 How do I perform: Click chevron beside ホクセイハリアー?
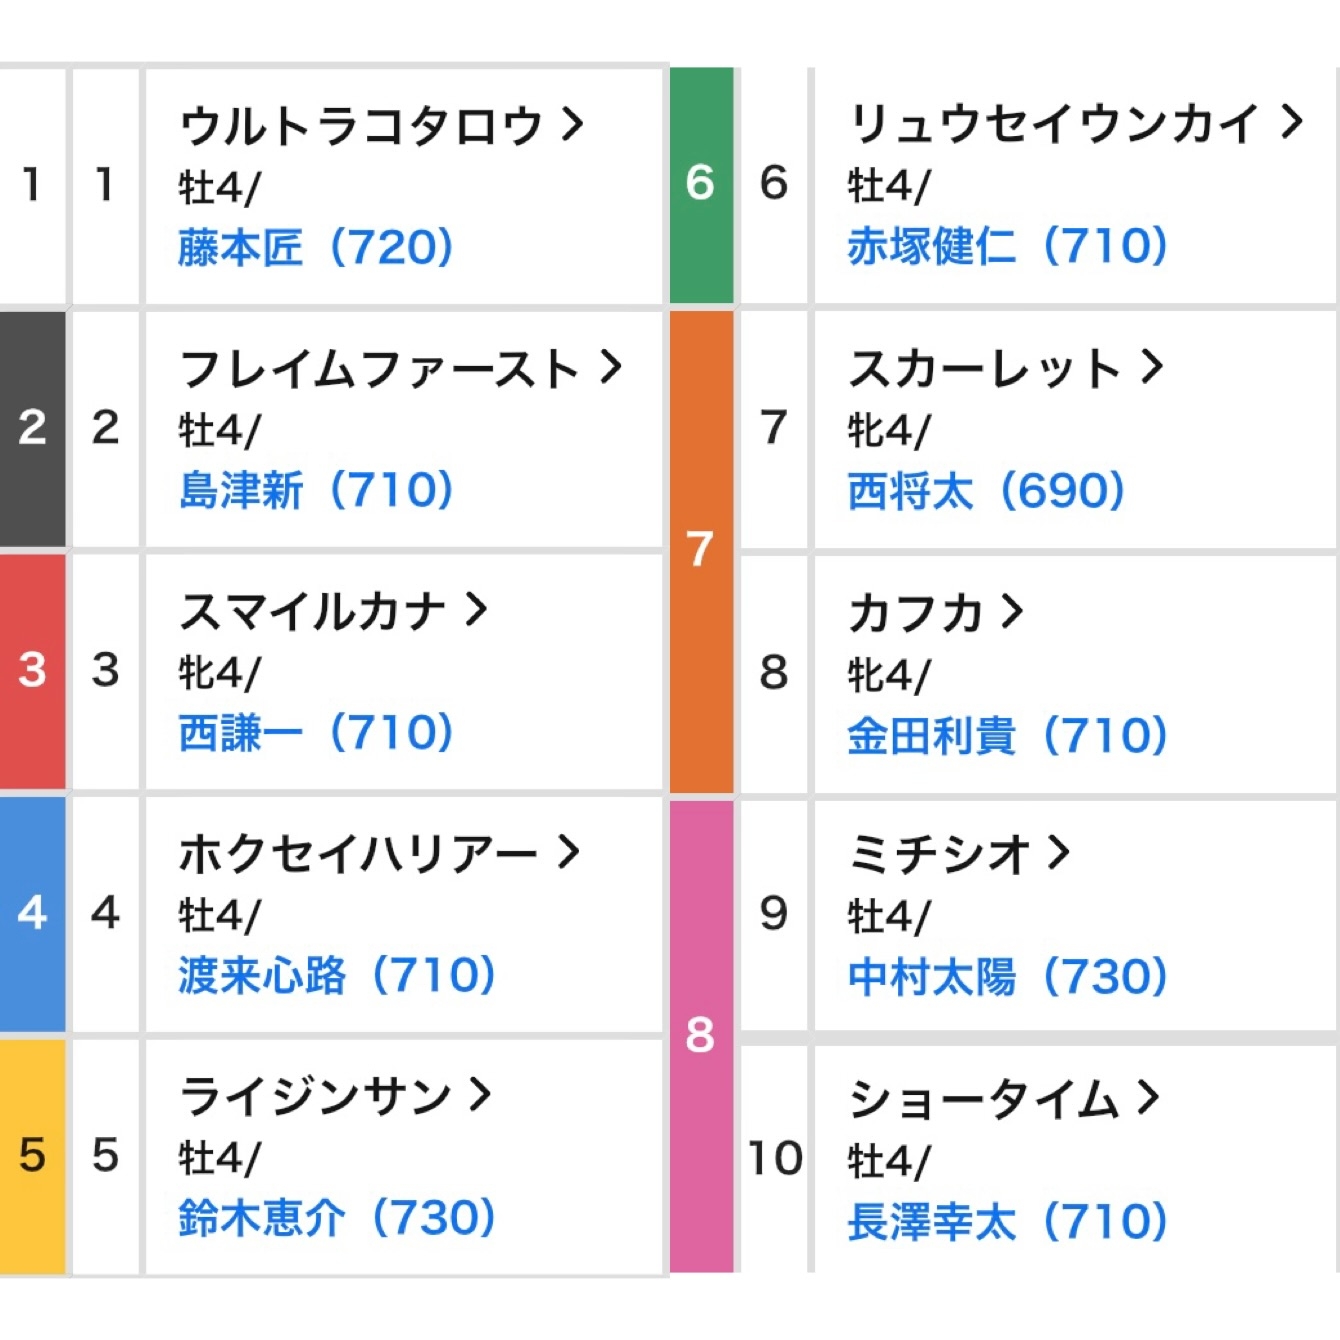(x=569, y=852)
